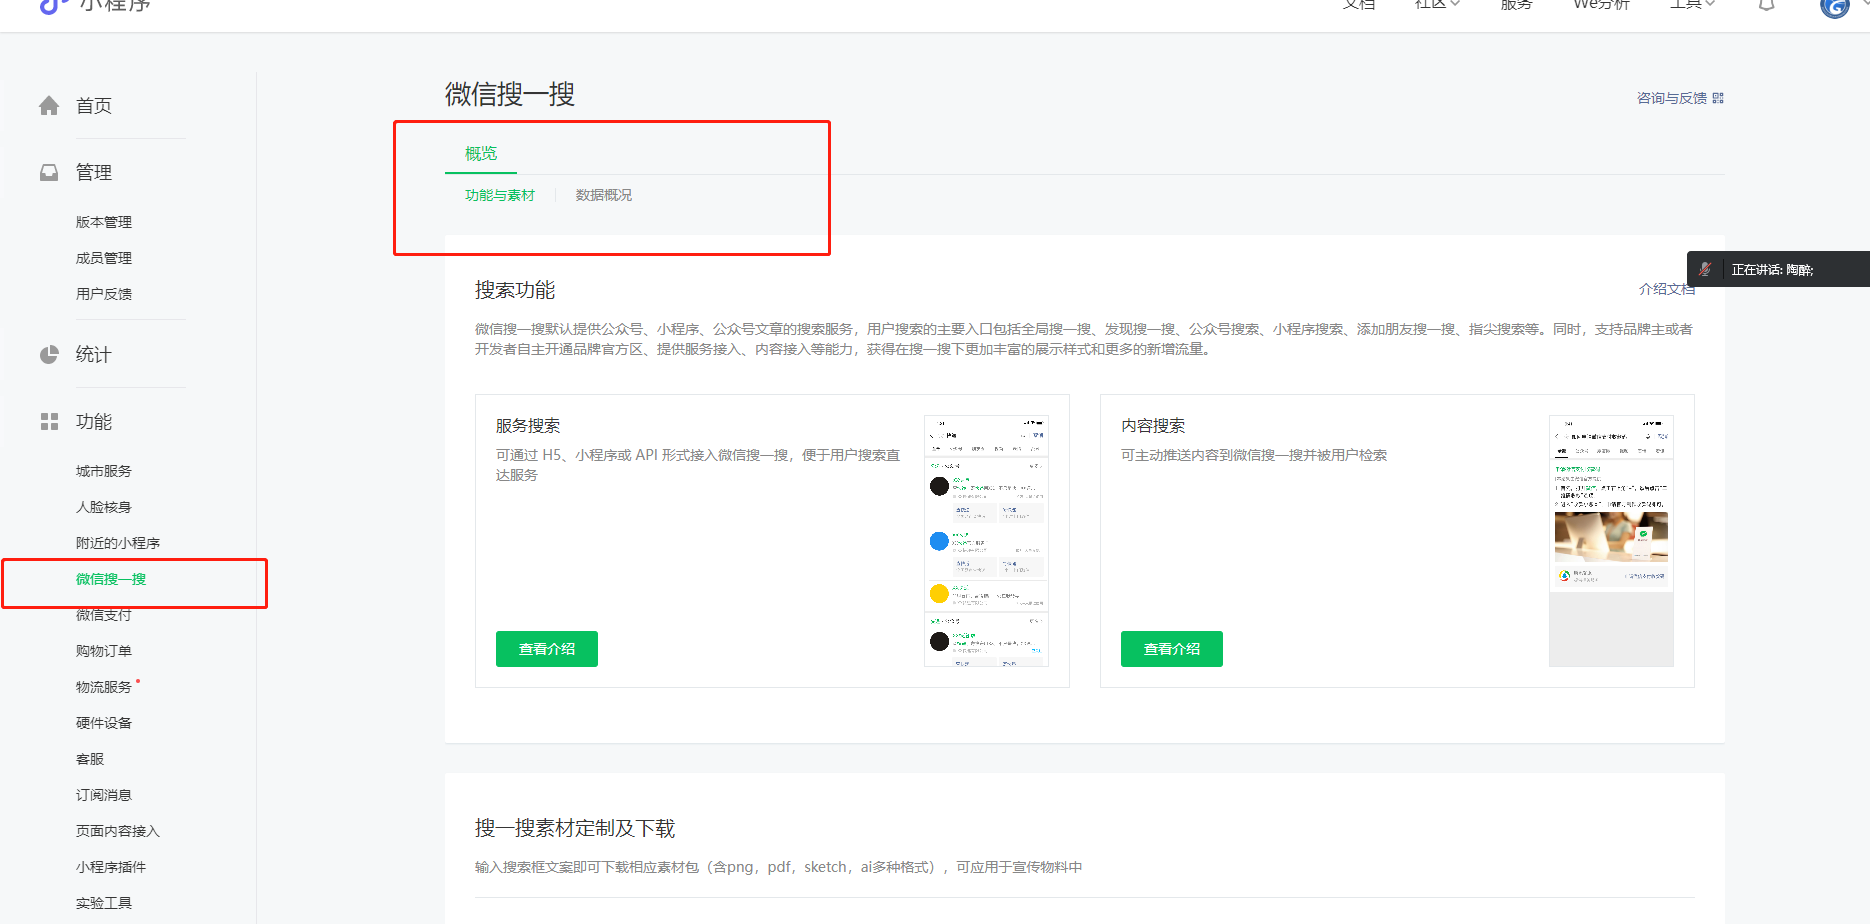Viewport: 1870px width, 924px height.
Task: Open 附近的小程序 in the sidebar
Action: click(118, 543)
